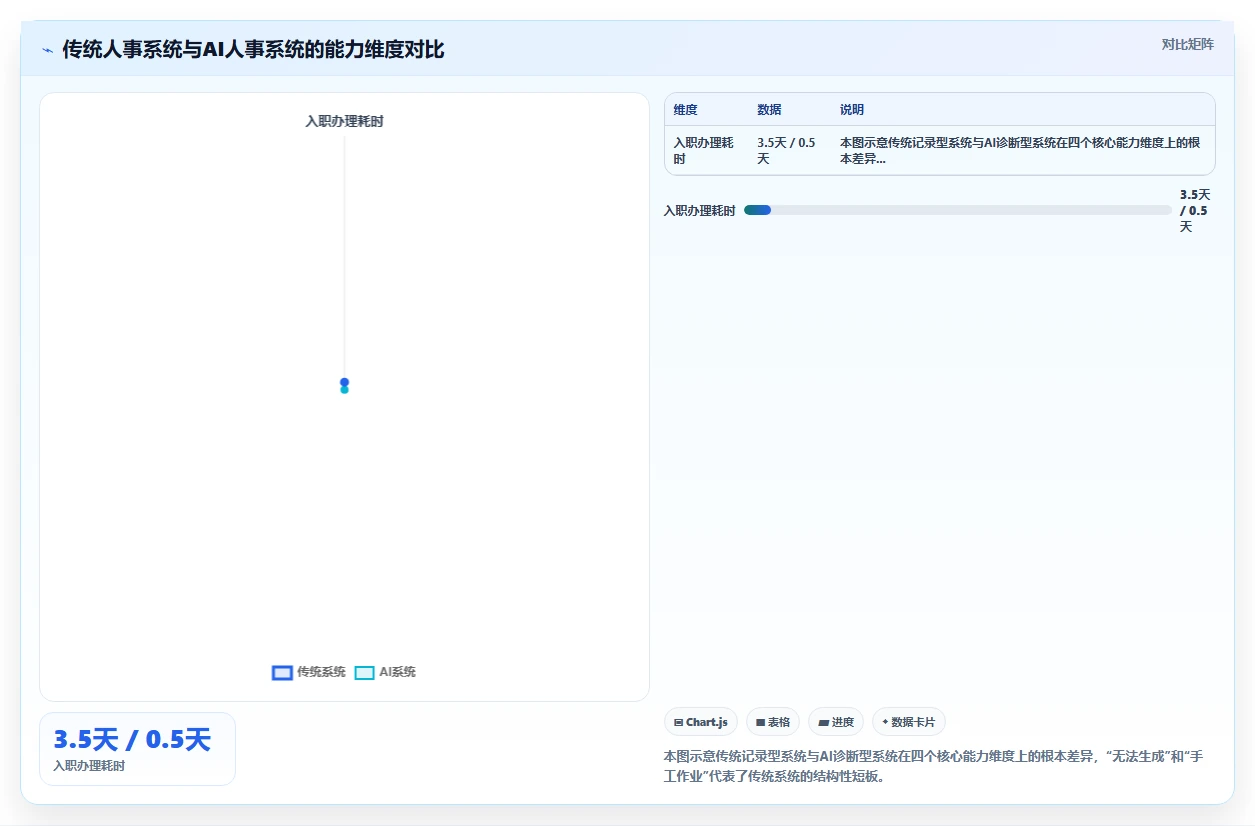
Task: Click the 数据卡片 tag chip
Action: tap(909, 722)
